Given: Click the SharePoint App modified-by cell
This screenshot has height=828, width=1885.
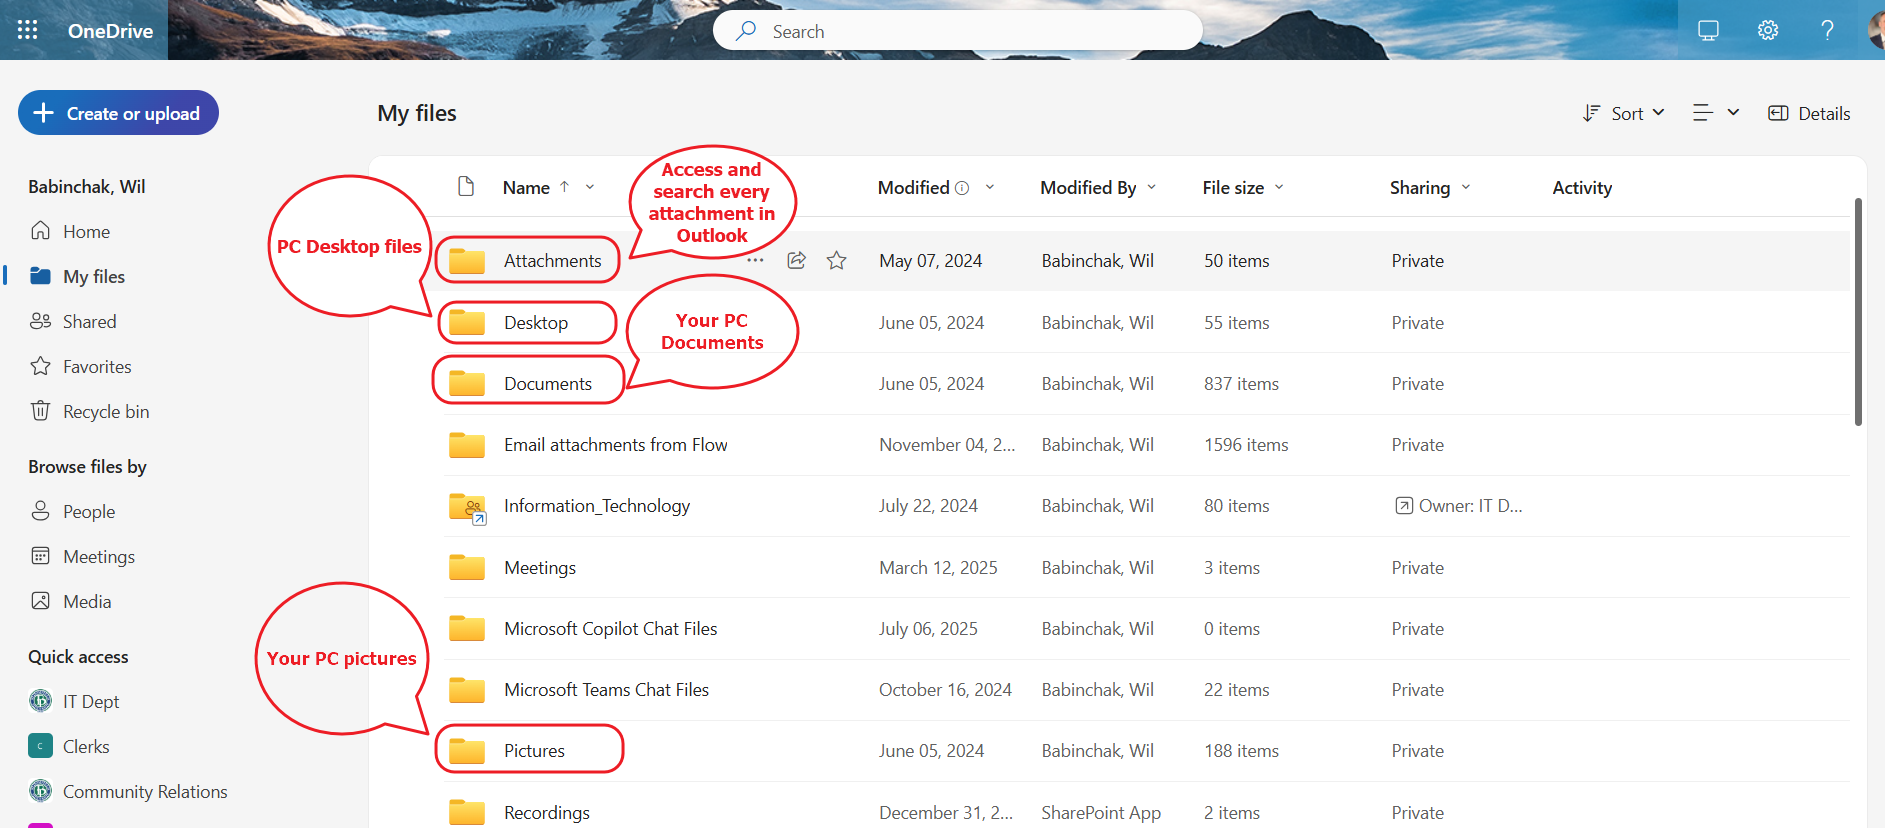Looking at the screenshot, I should (1101, 812).
